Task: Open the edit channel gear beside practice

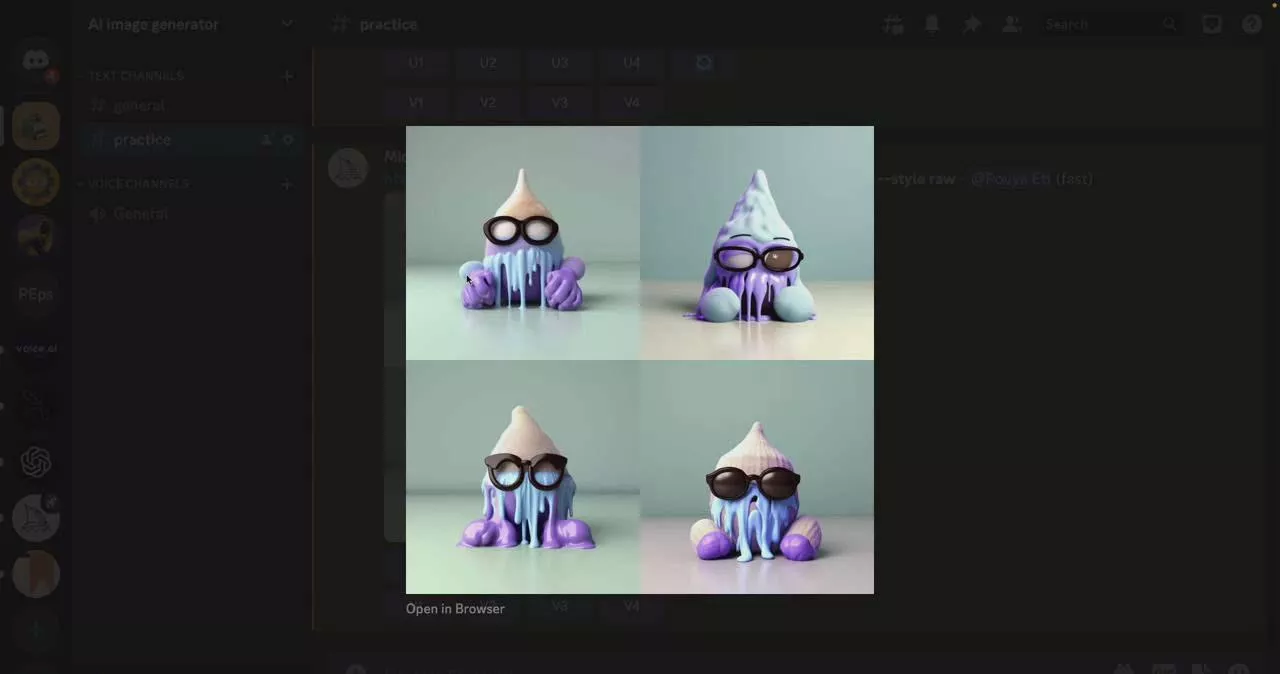Action: pos(288,140)
